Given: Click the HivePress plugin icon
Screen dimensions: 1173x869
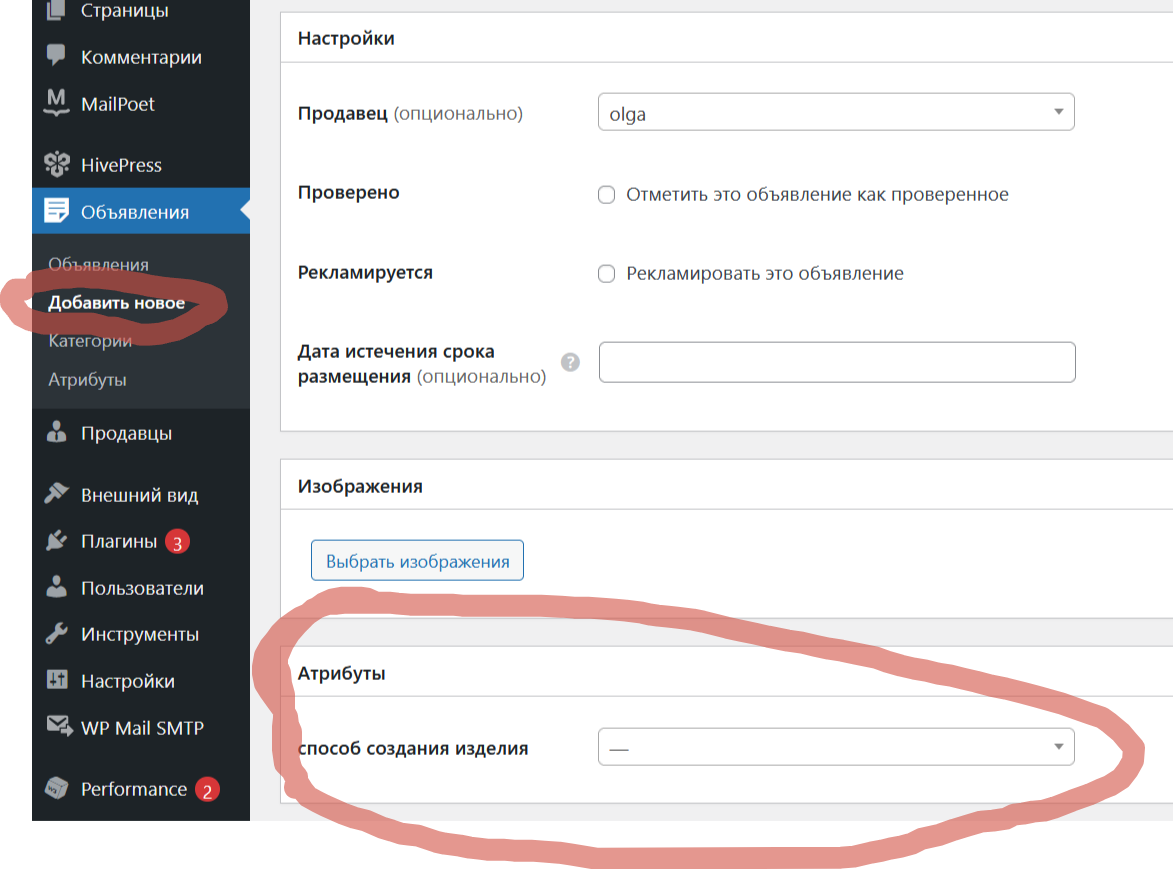Looking at the screenshot, I should click(57, 164).
